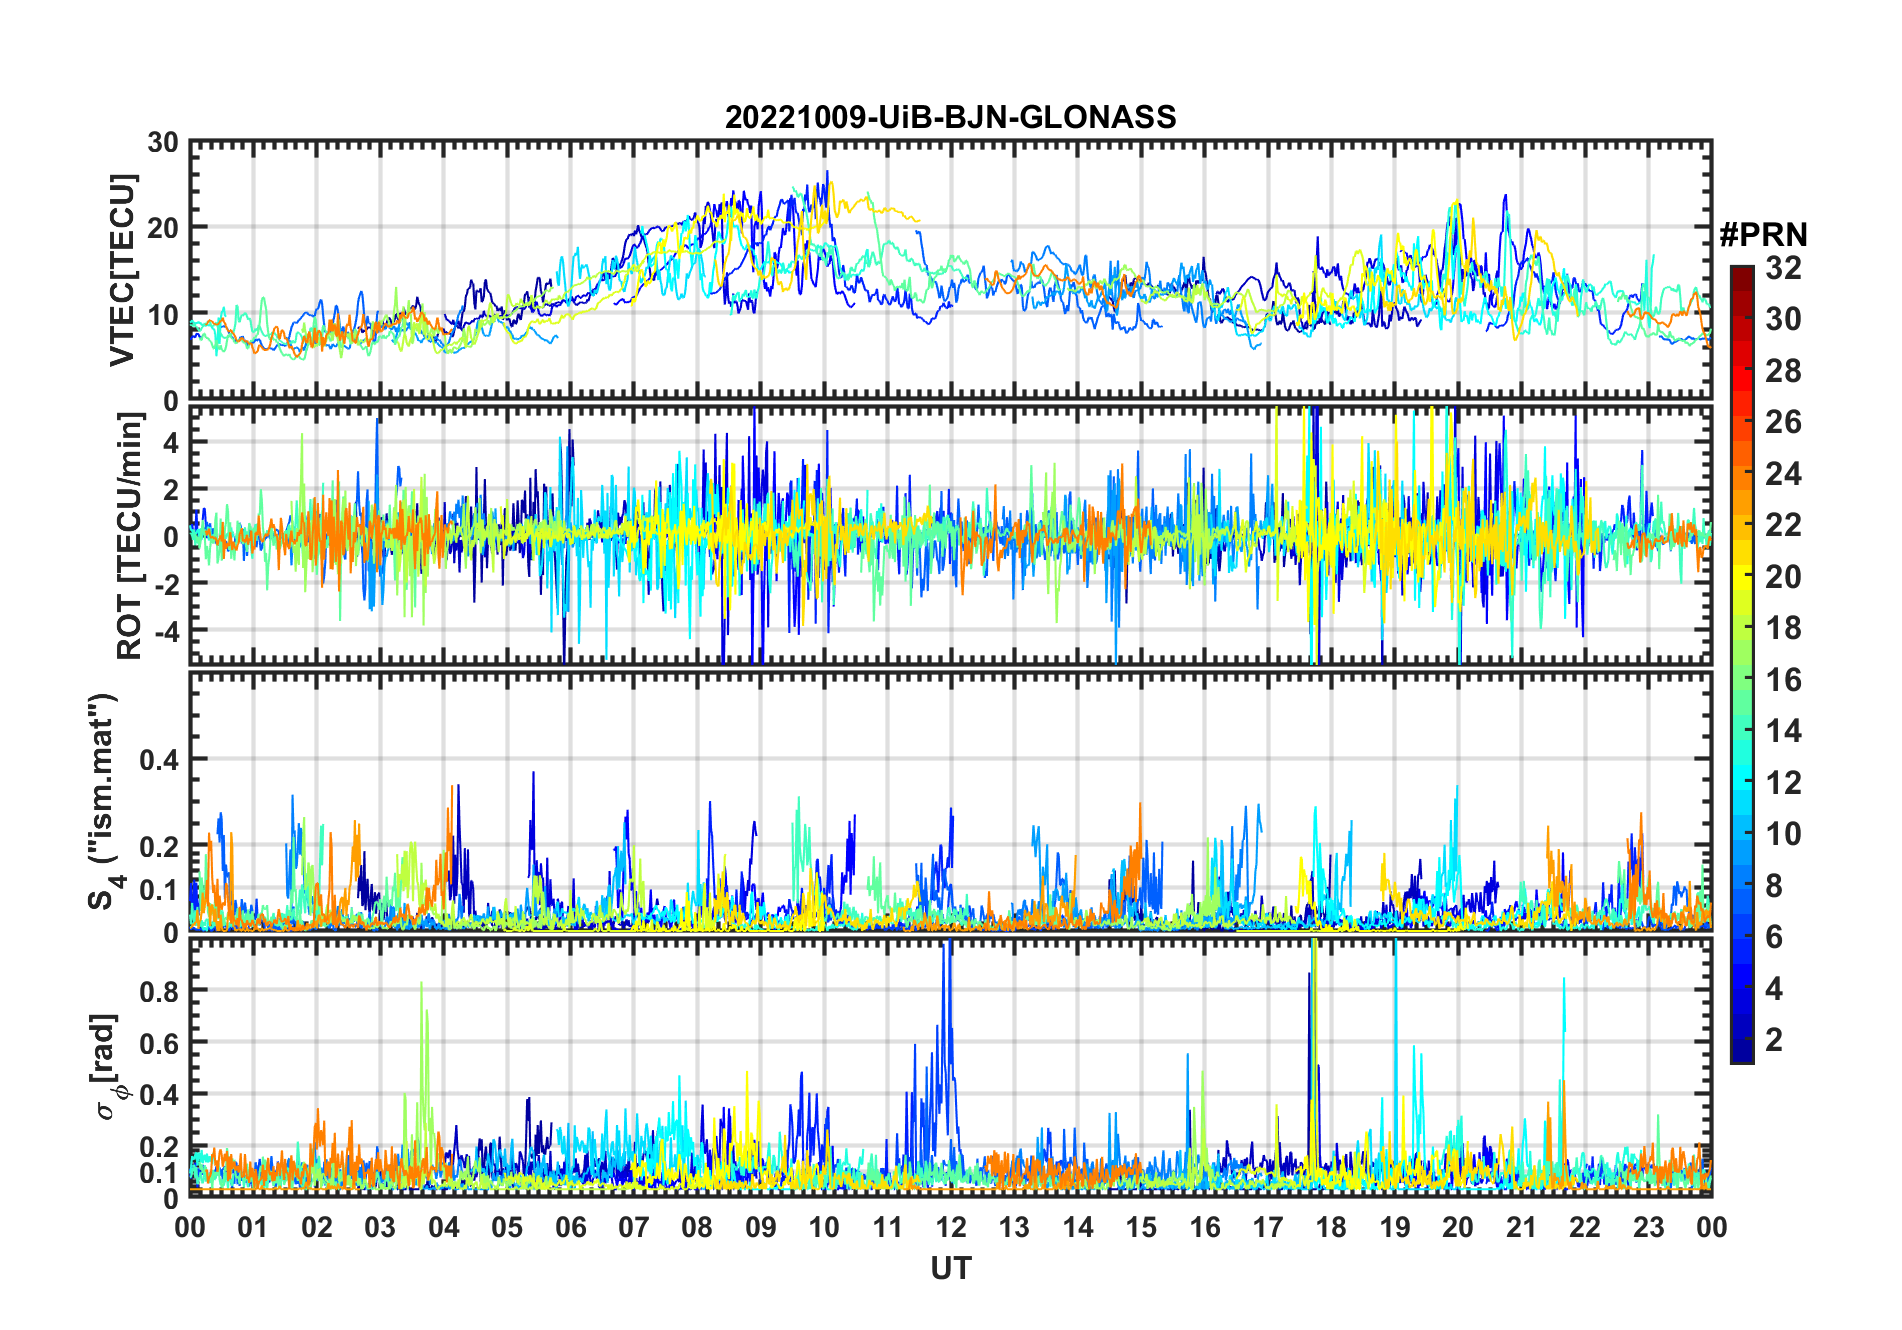Click x-axis tick label 21
This screenshot has width=1902, height=1330.
coord(1521,1227)
